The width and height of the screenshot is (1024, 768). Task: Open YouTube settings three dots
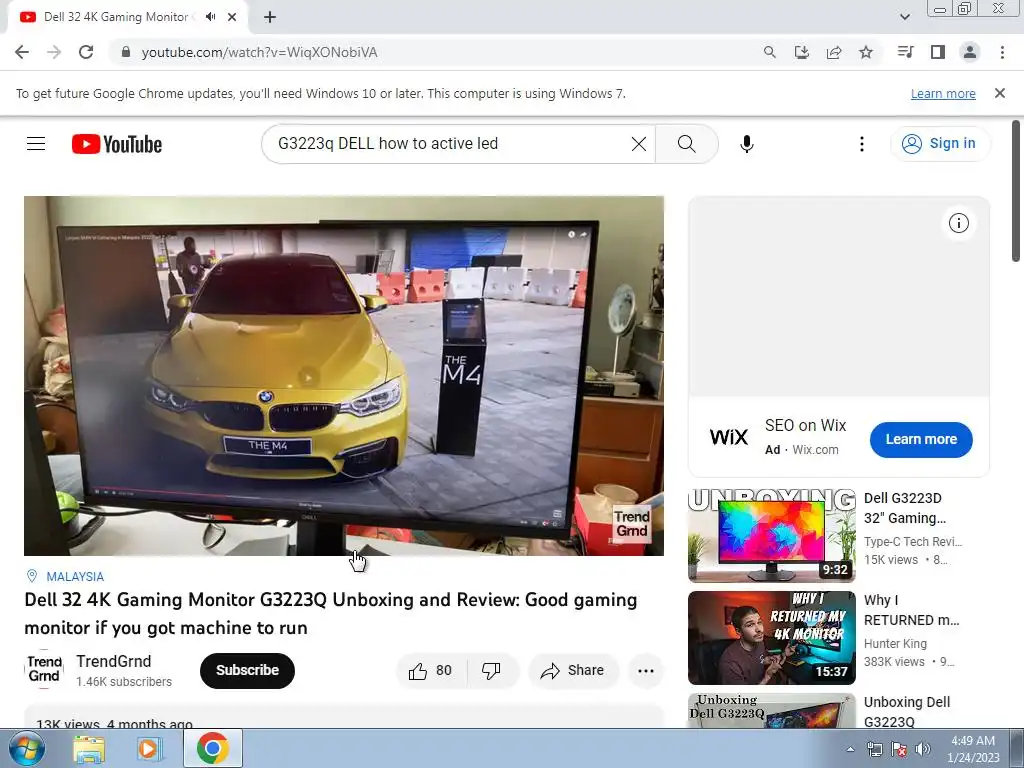[862, 144]
